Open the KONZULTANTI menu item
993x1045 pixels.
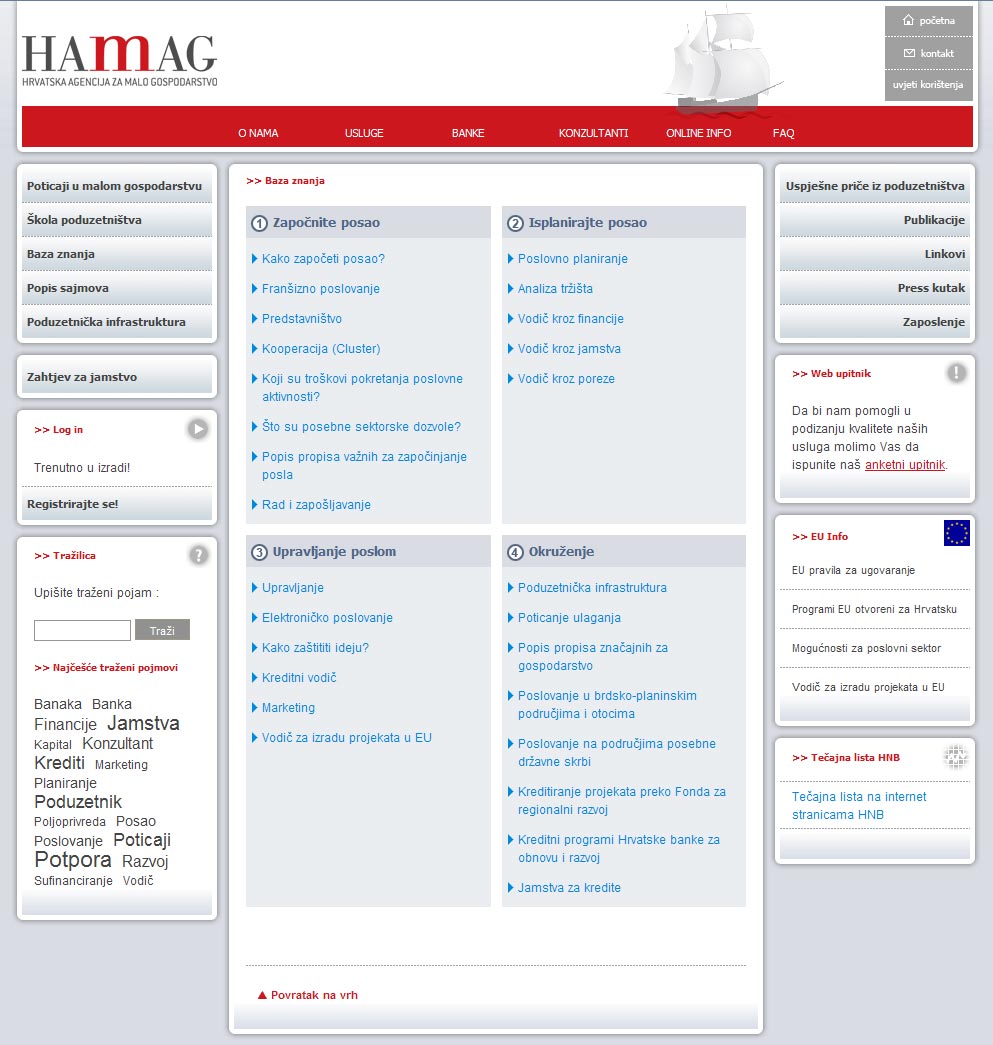click(593, 133)
